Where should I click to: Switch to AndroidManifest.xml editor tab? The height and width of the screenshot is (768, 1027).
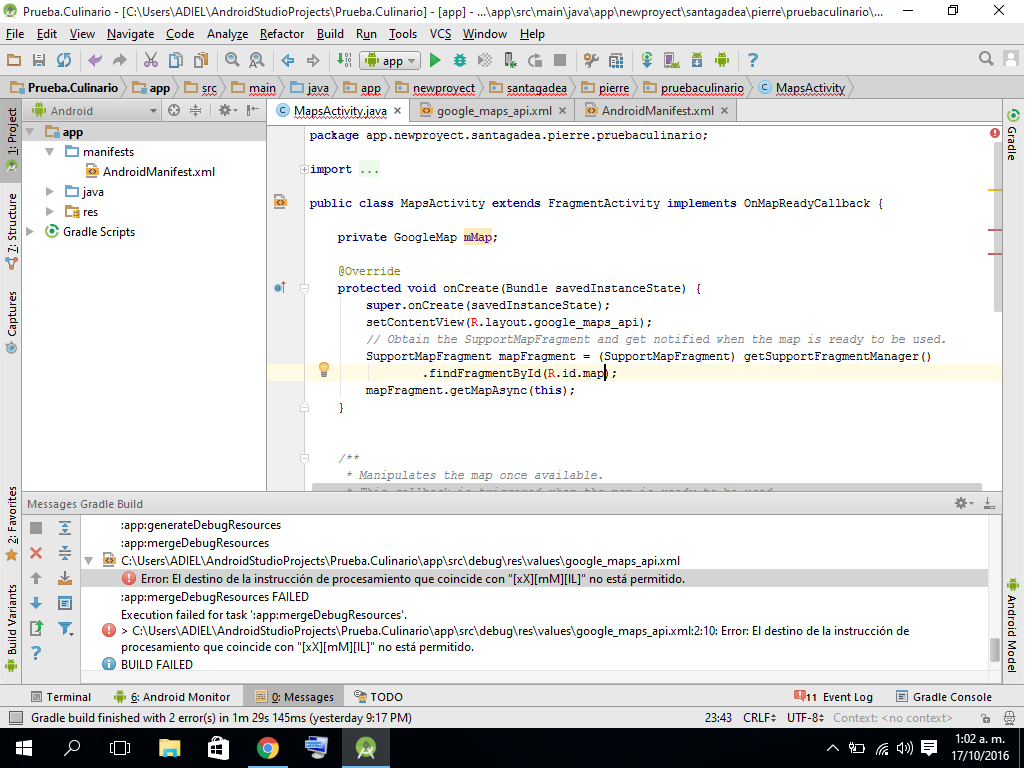click(657, 111)
